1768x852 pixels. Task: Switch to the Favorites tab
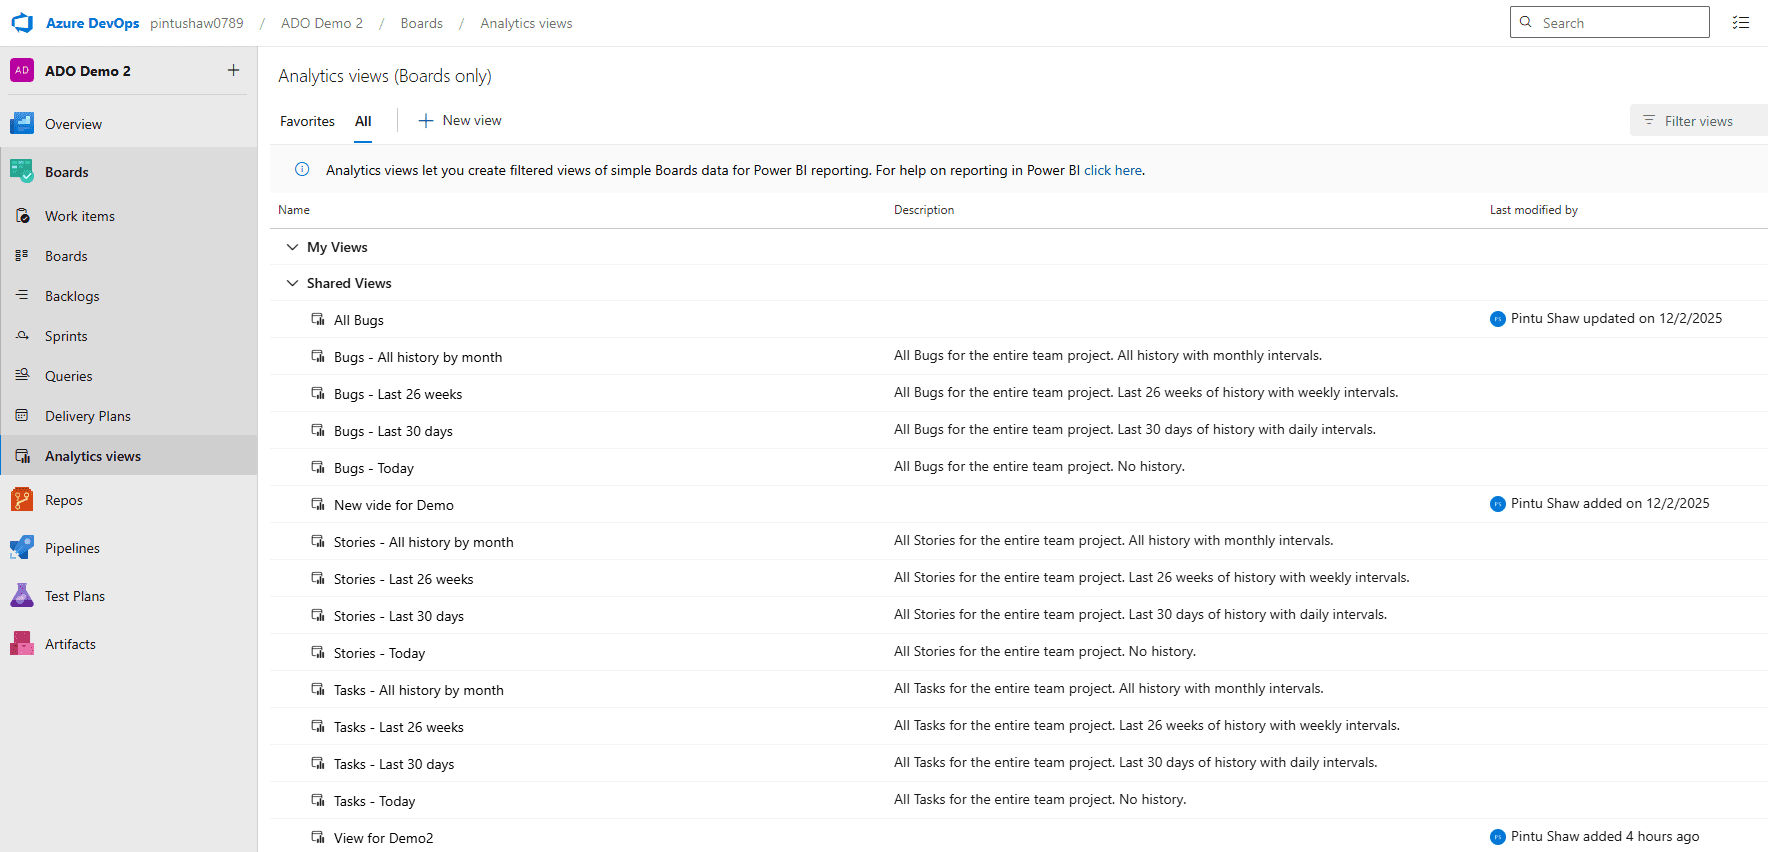click(307, 121)
